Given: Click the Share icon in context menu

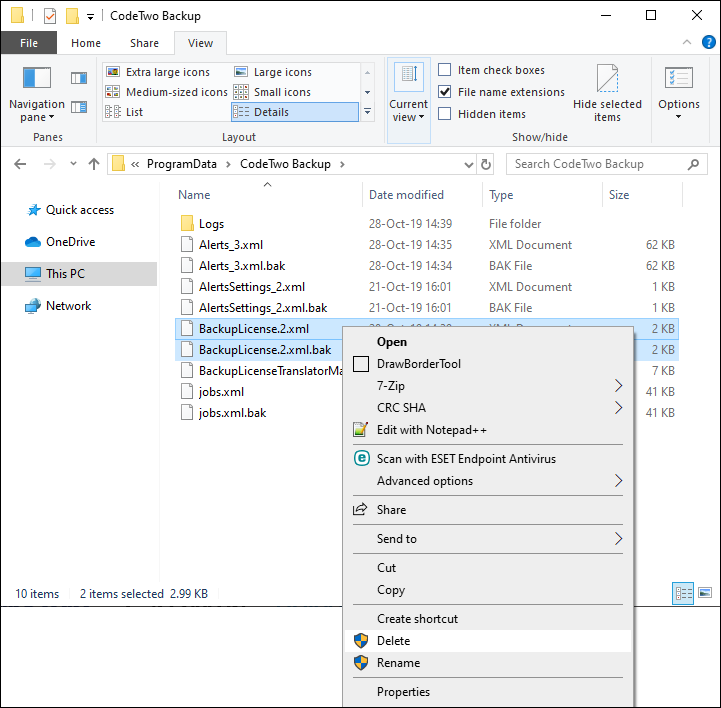Looking at the screenshot, I should [x=360, y=509].
